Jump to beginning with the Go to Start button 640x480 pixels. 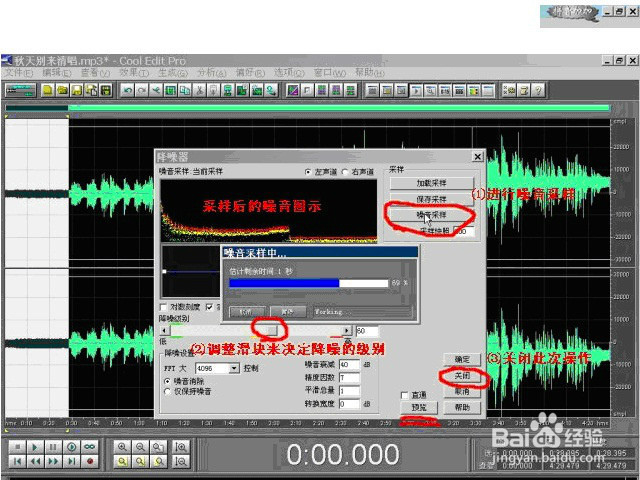point(18,462)
